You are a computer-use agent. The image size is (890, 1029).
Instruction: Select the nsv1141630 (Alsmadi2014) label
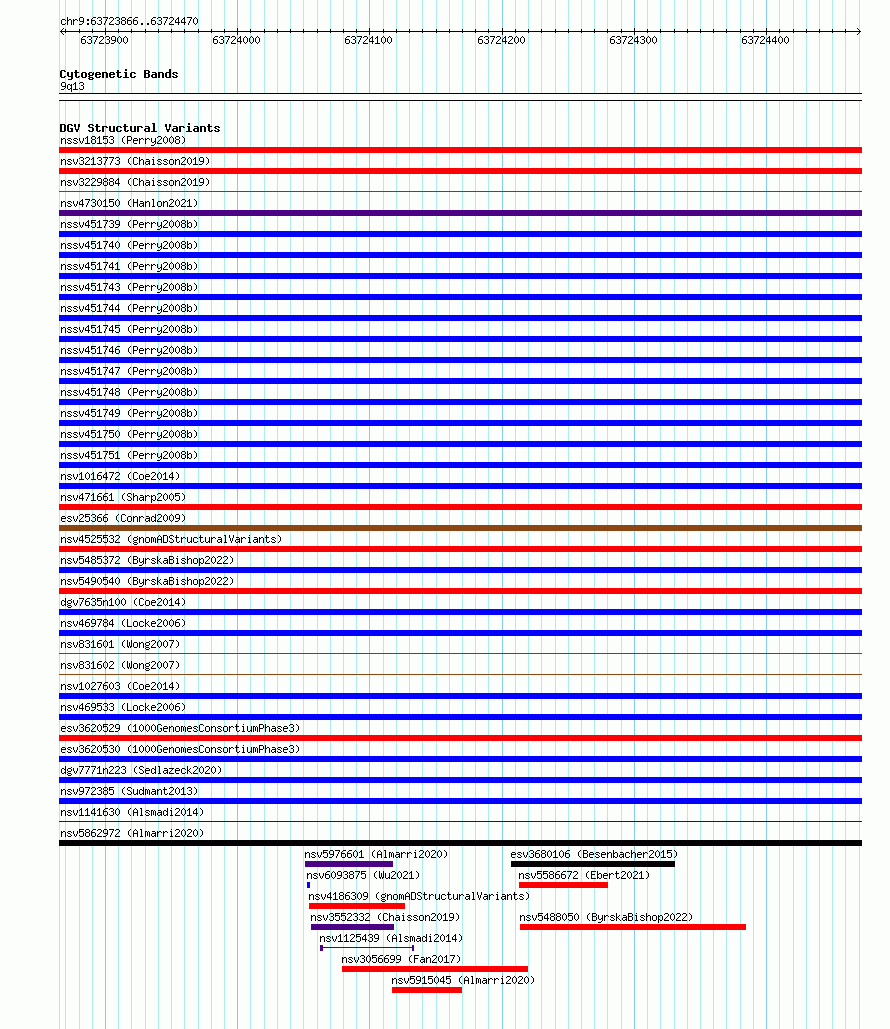click(x=132, y=812)
